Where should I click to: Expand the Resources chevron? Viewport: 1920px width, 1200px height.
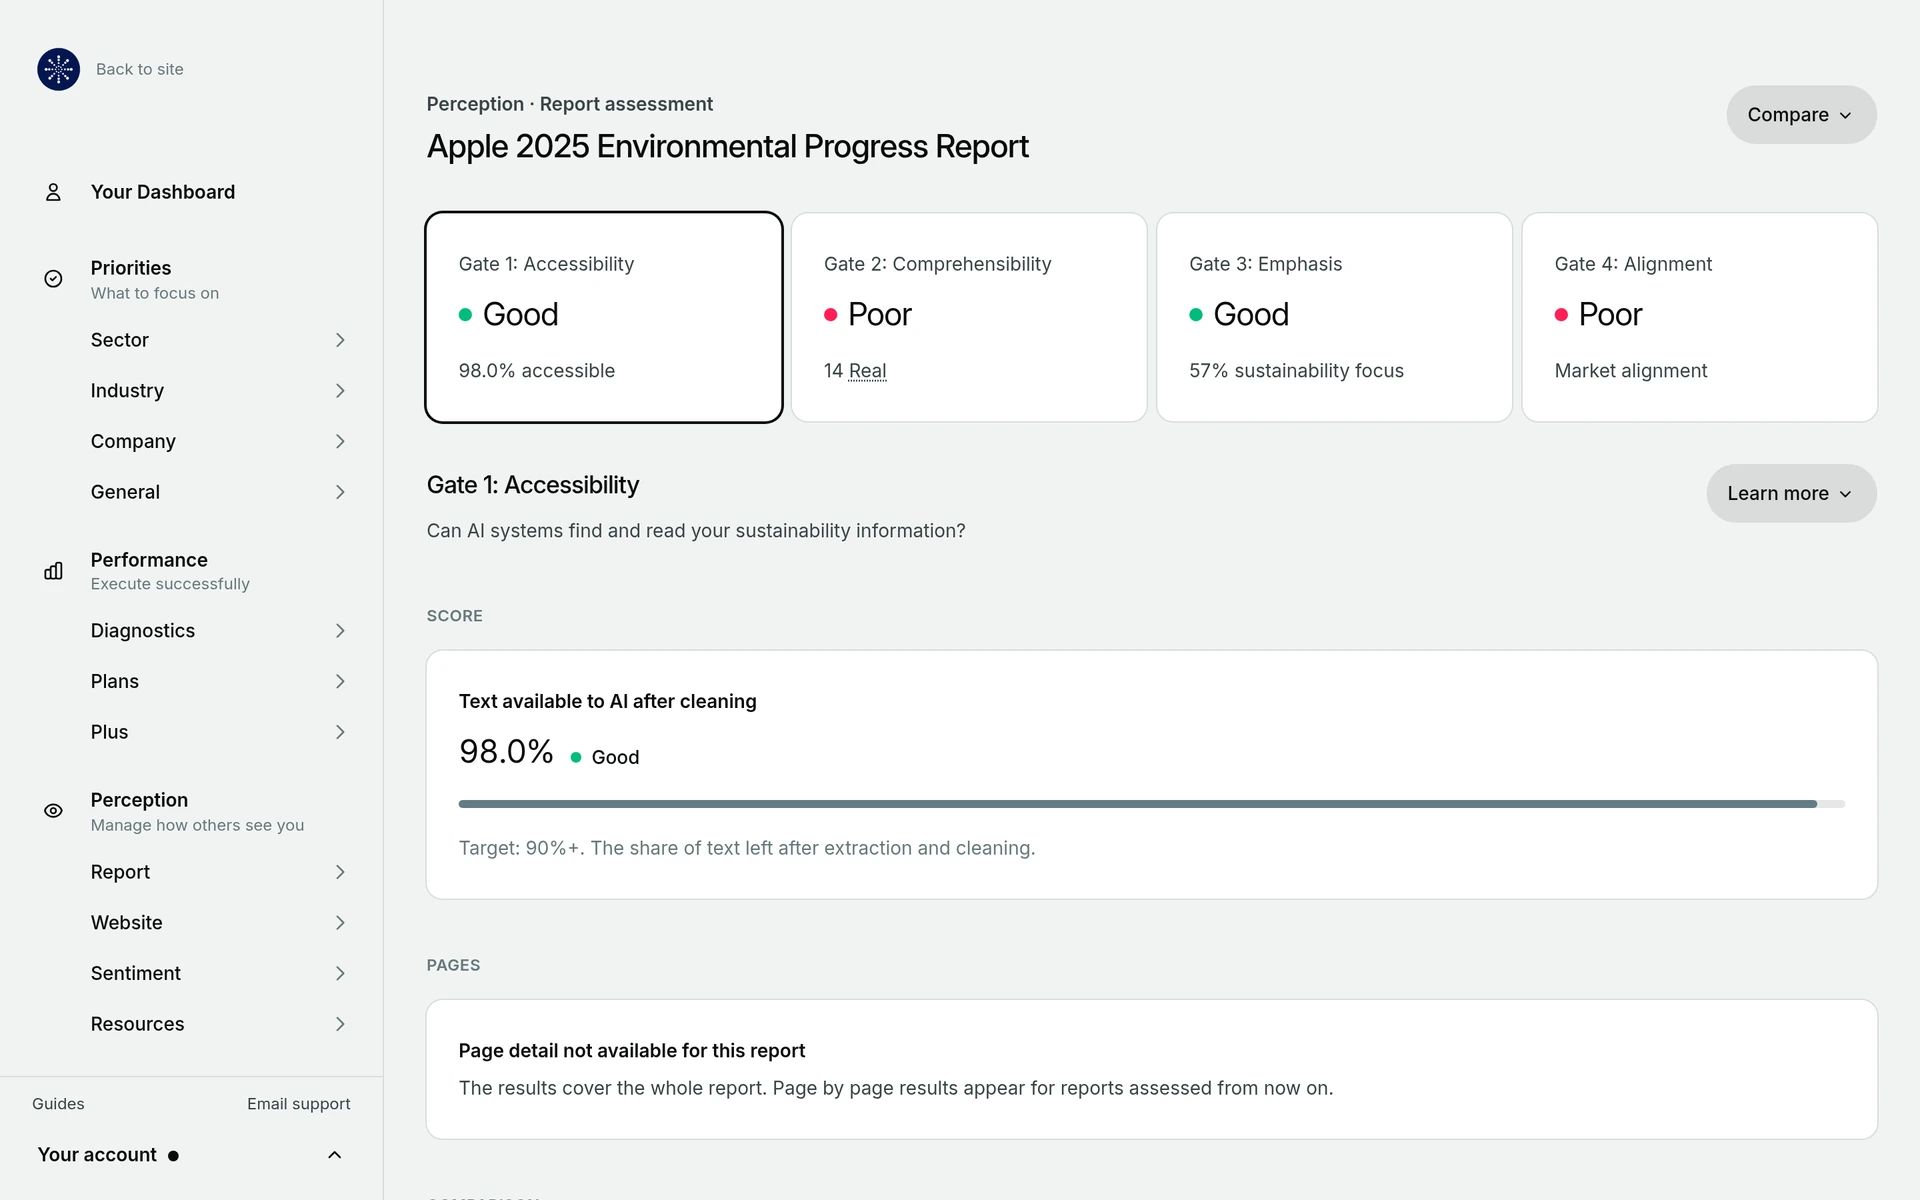[340, 1024]
